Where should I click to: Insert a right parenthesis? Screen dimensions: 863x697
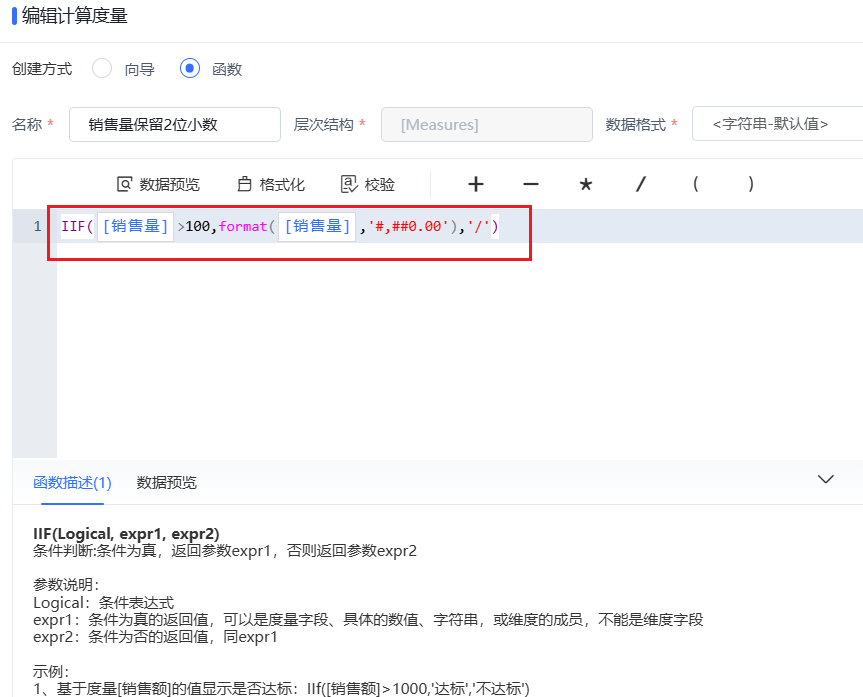pos(751,184)
